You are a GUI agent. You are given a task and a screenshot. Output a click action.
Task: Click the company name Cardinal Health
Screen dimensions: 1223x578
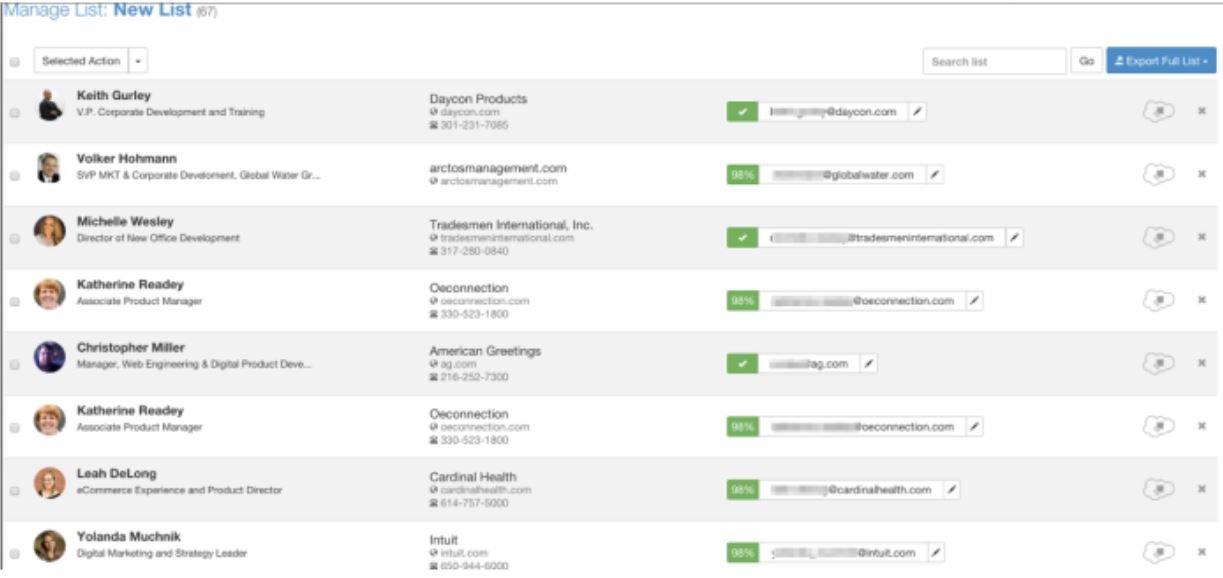pyautogui.click(x=473, y=477)
